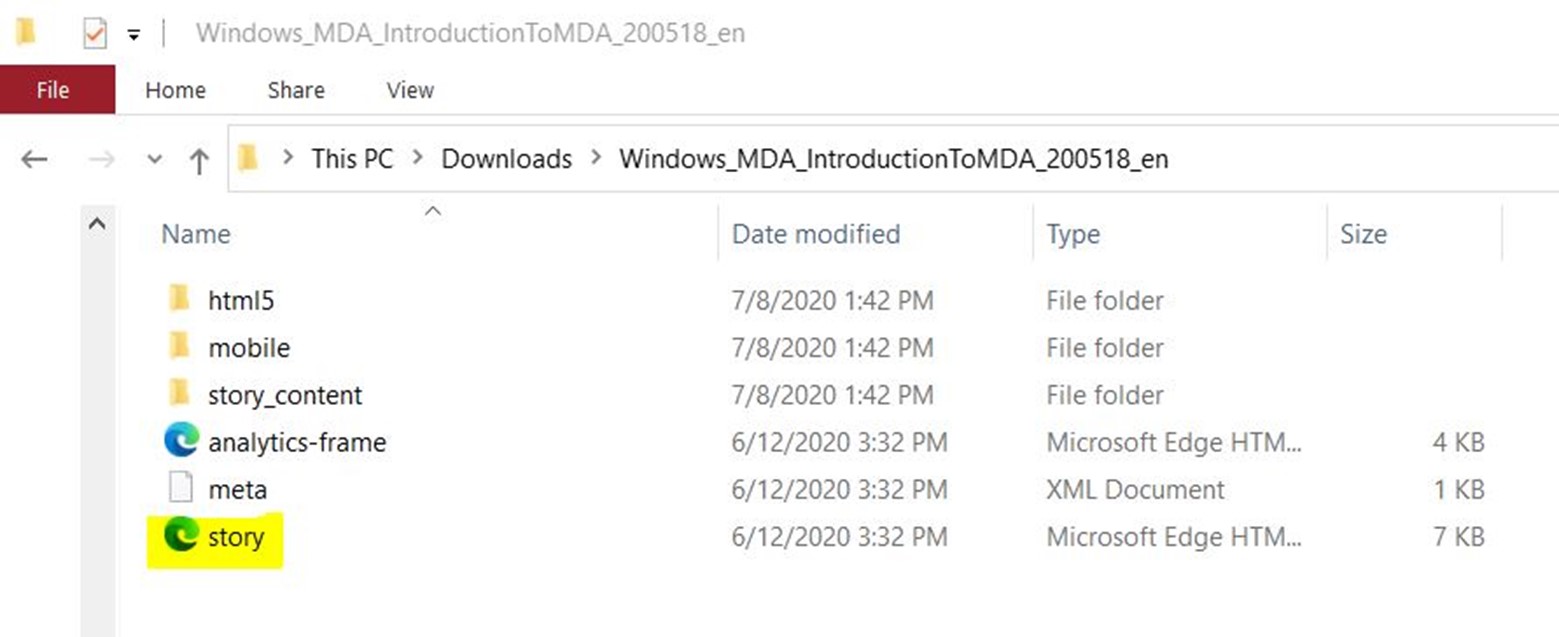Open the story Edge HTML file
The width and height of the screenshot is (1559, 637).
[x=235, y=538]
